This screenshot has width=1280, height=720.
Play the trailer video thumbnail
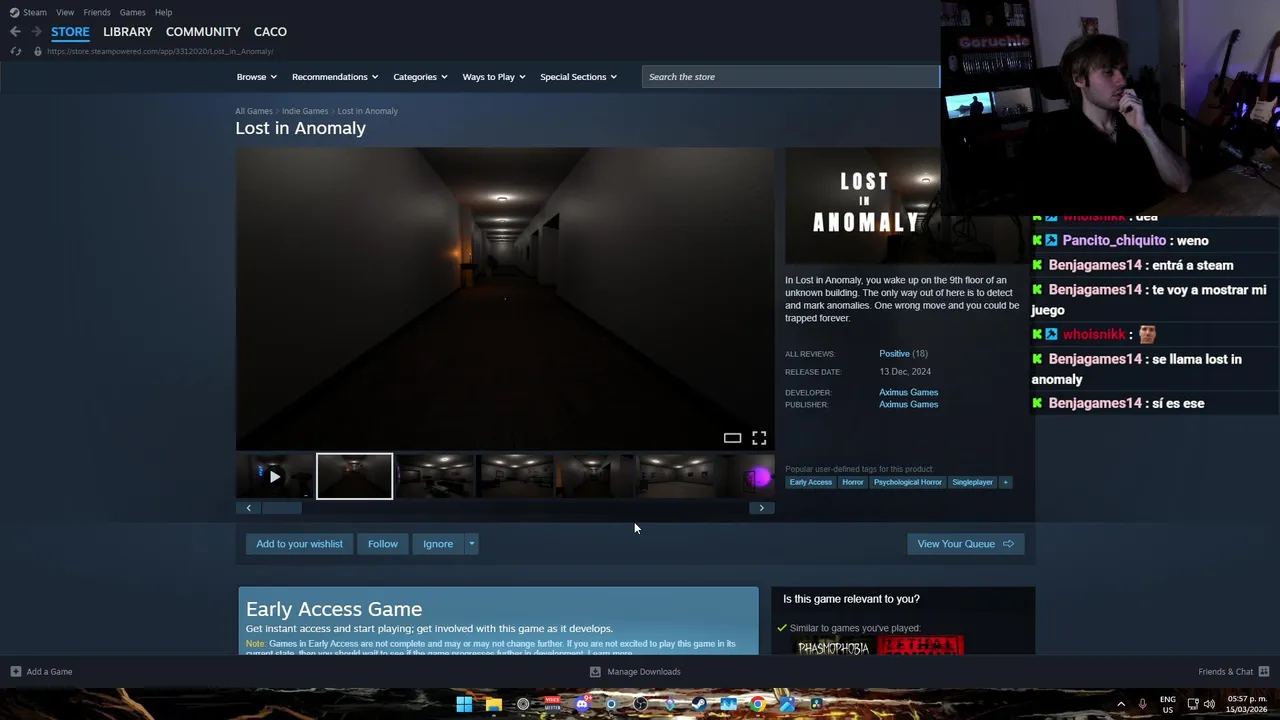(x=274, y=477)
